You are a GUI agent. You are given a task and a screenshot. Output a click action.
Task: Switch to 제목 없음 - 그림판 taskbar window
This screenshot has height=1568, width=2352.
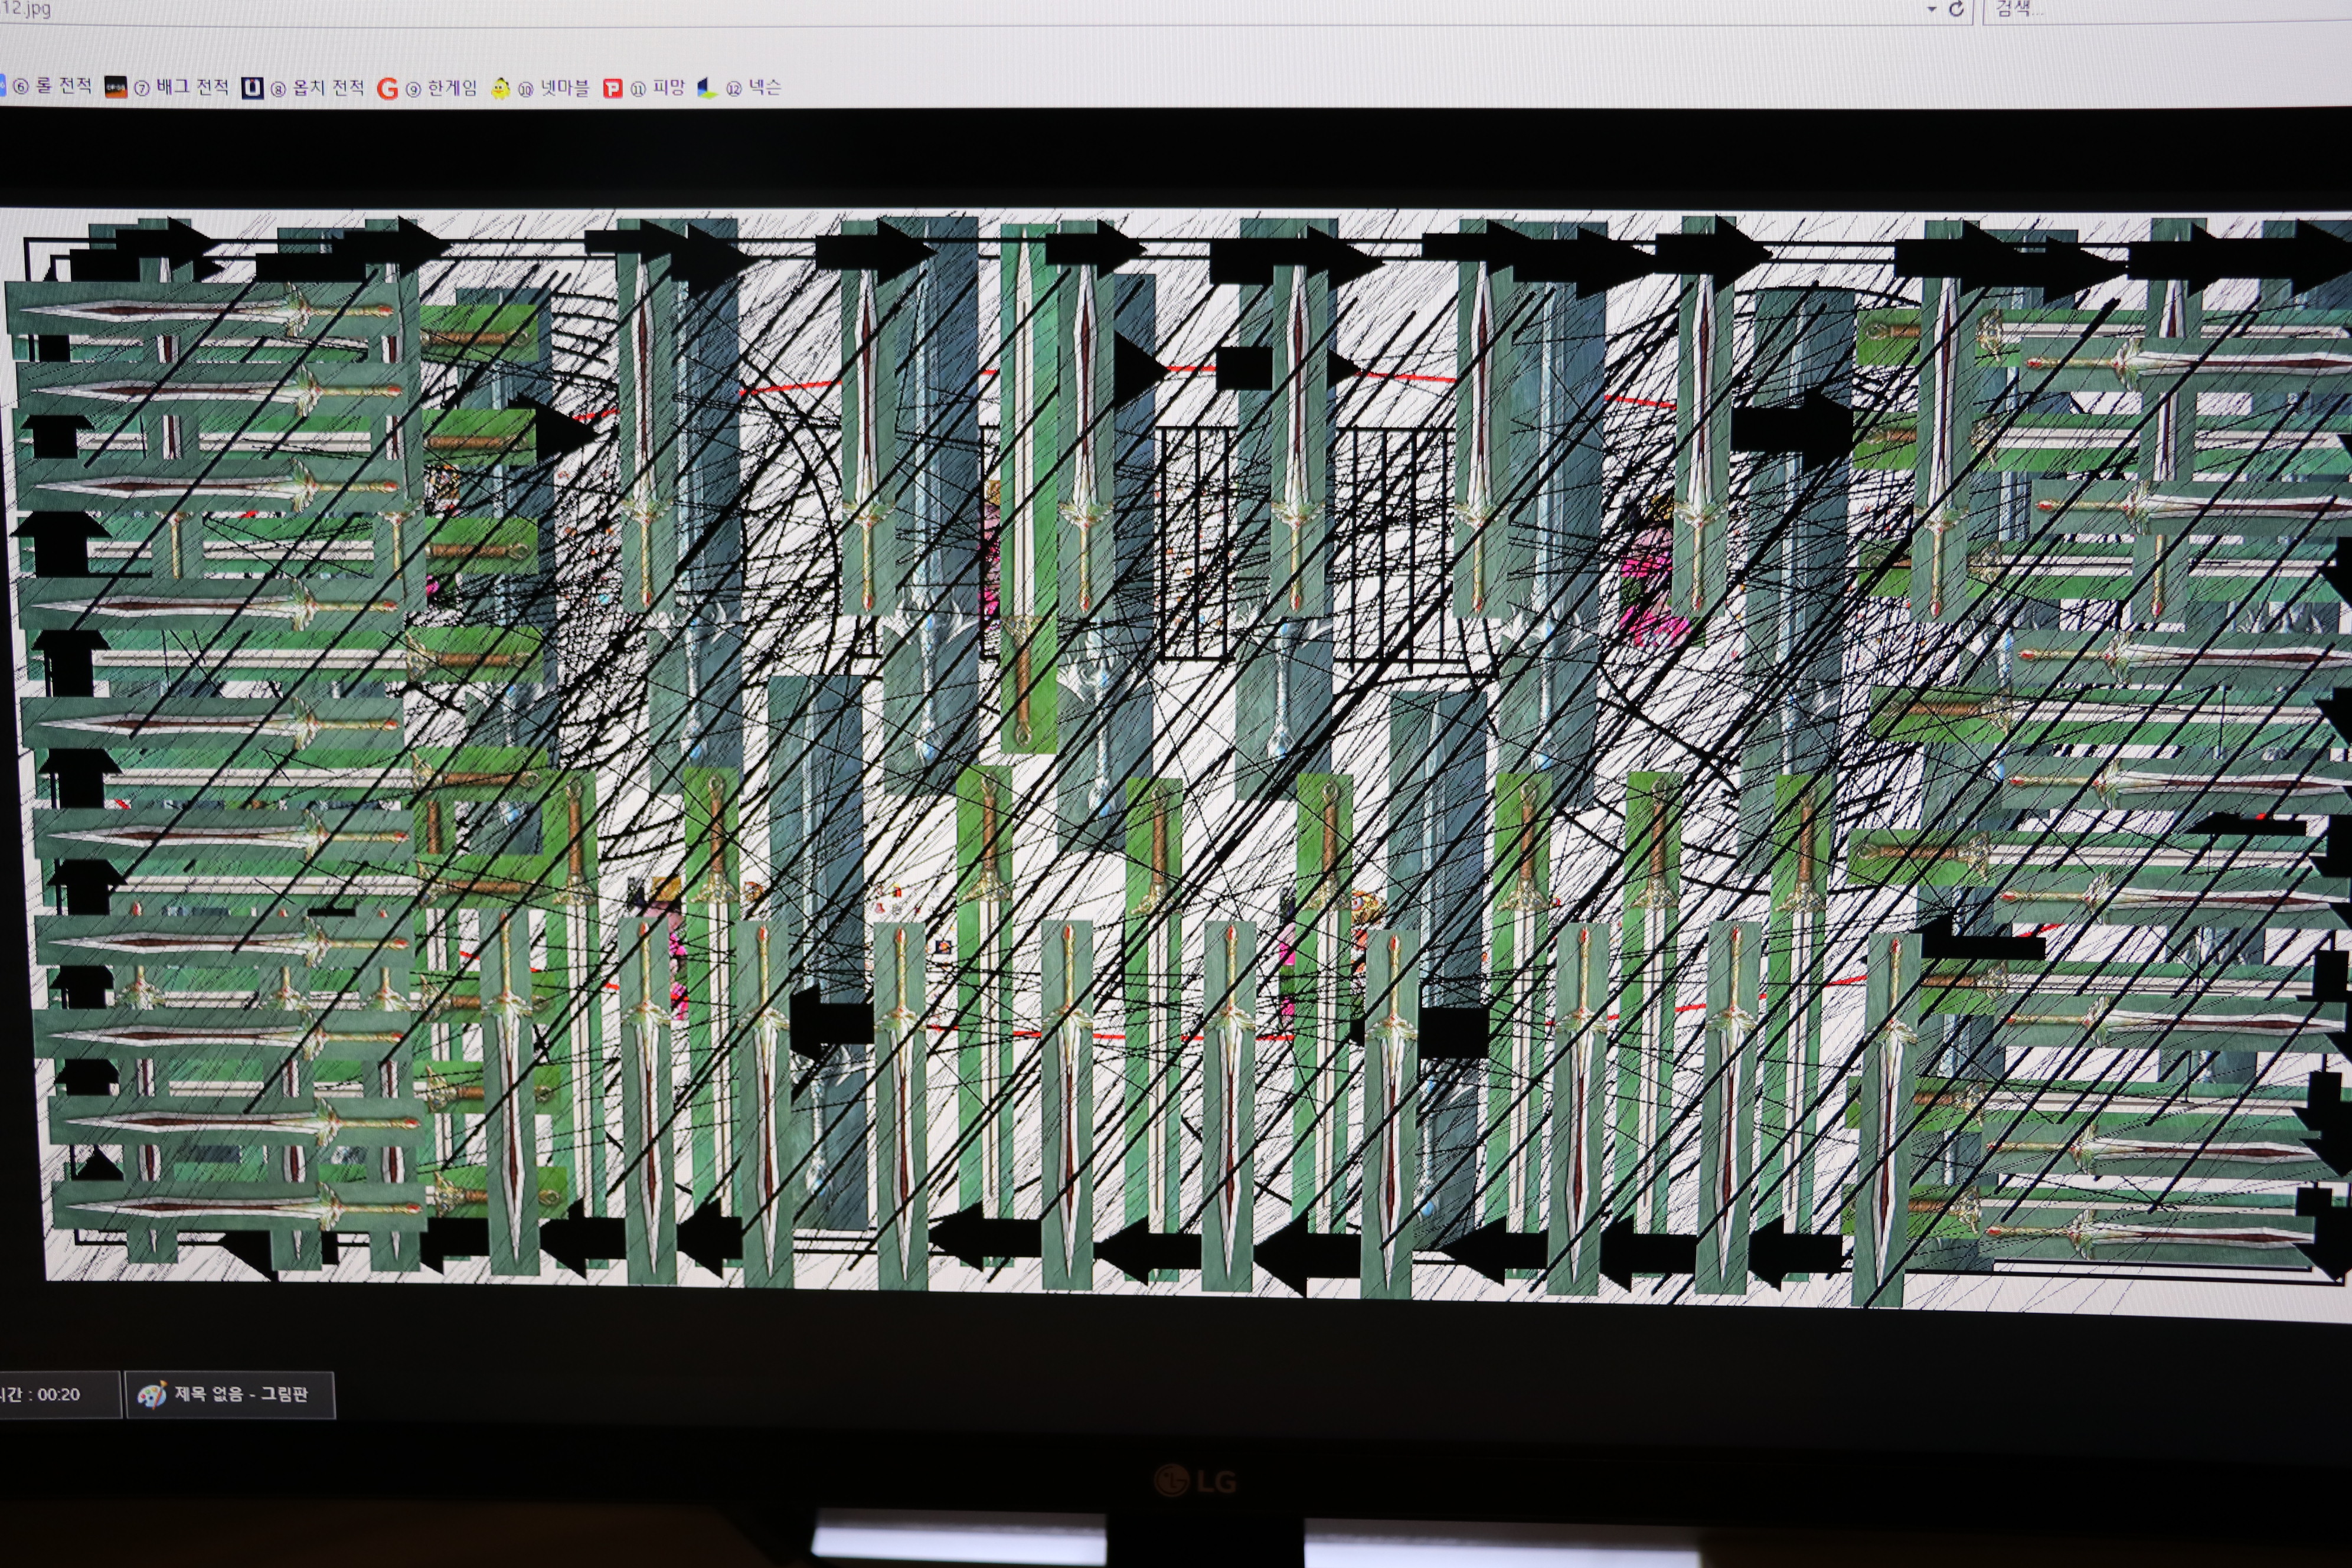[241, 1394]
